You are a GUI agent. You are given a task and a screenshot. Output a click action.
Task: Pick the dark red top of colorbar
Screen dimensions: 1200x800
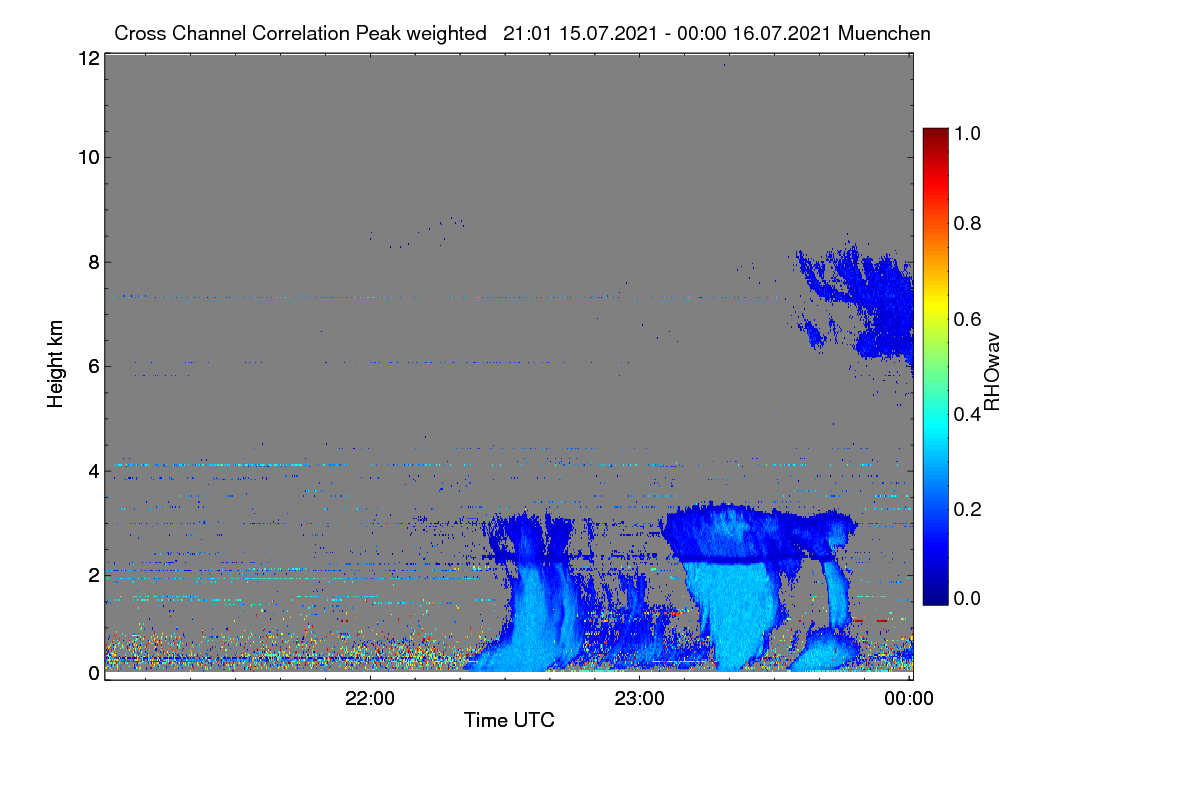coord(934,135)
